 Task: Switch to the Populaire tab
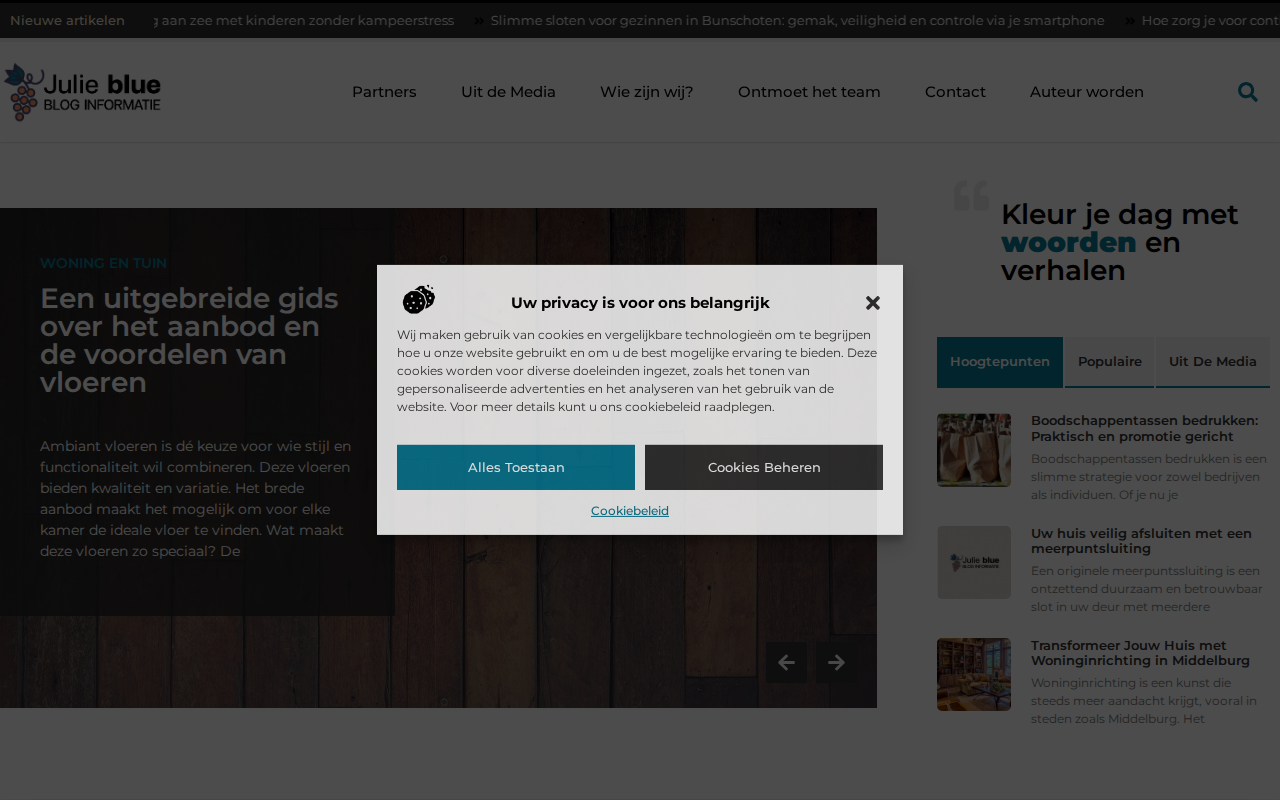pyautogui.click(x=1110, y=362)
